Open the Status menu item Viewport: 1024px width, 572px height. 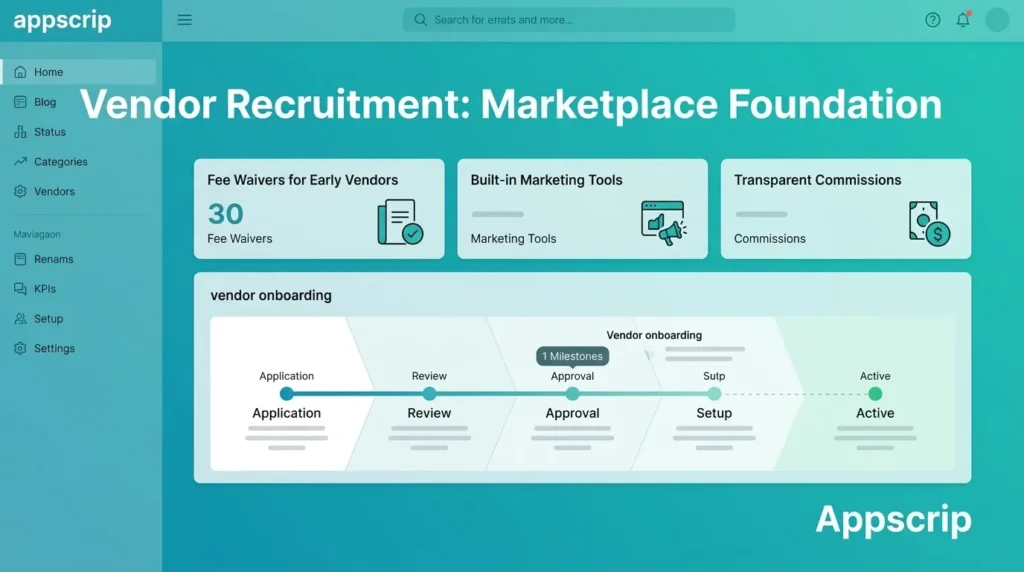pyautogui.click(x=50, y=132)
